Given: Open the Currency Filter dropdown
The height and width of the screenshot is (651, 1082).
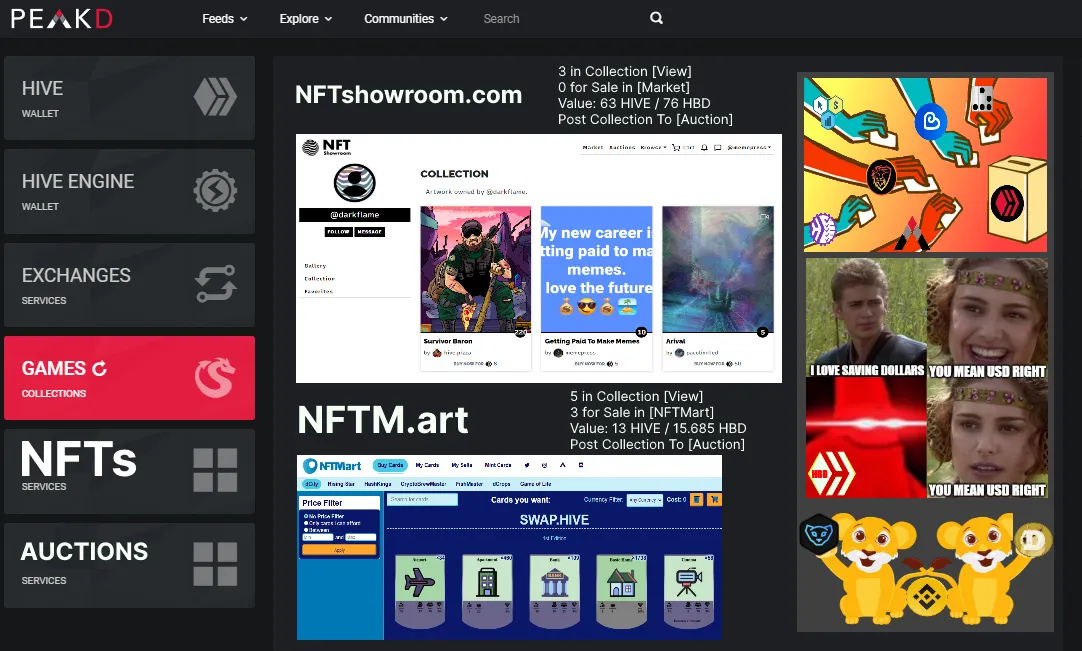Looking at the screenshot, I should click(645, 500).
